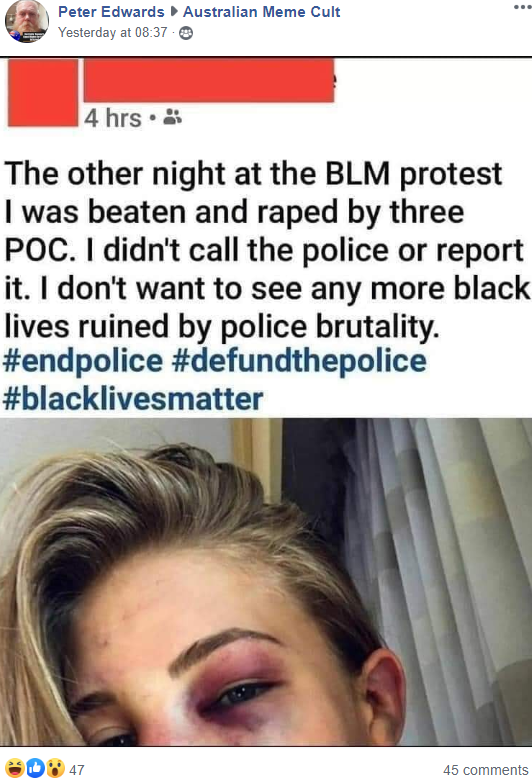This screenshot has height=782, width=532.
Task: Click the 4 hrs timestamp in the screenshot
Action: 113,118
